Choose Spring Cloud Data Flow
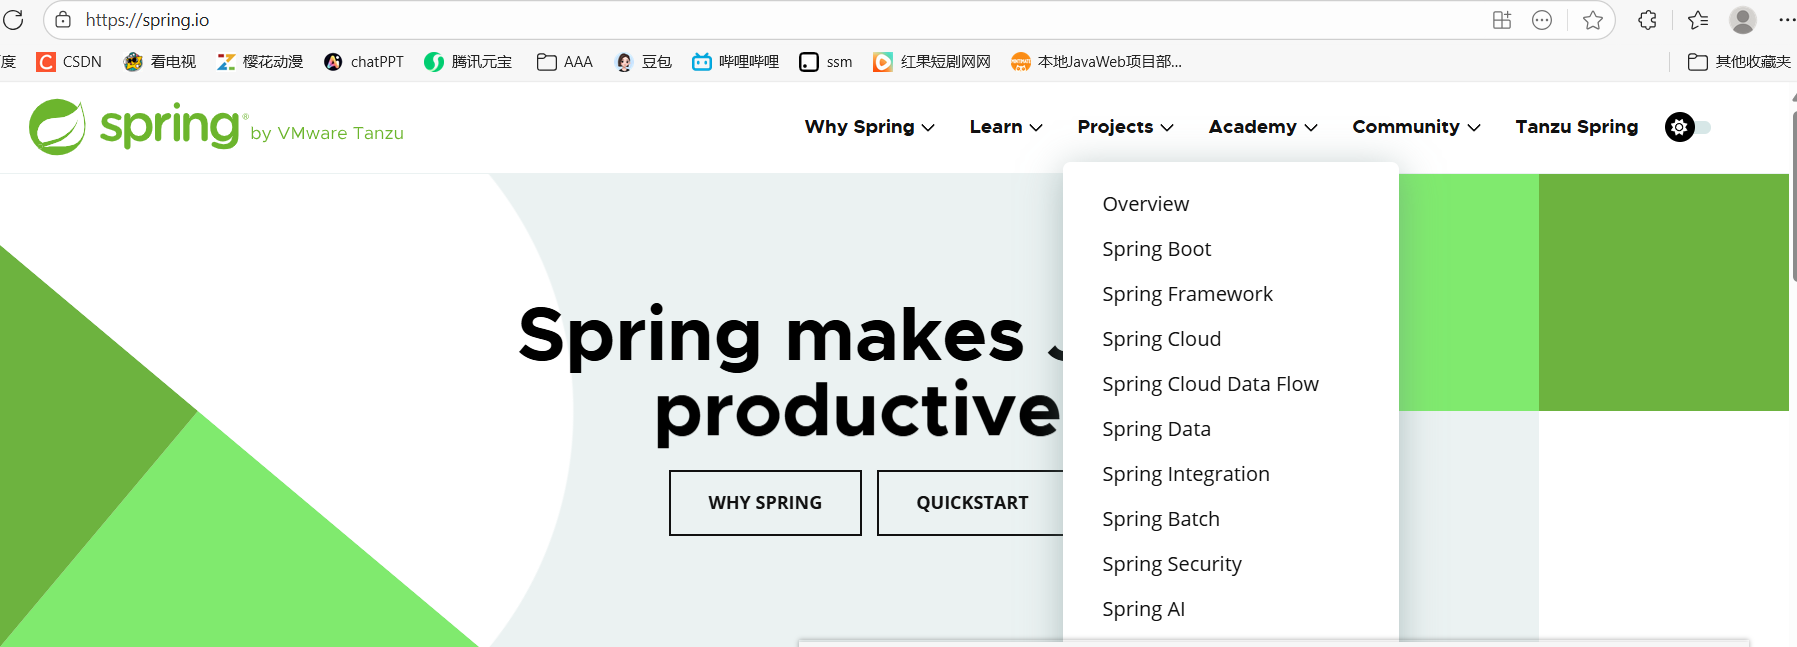Screen dimensions: 1797x647 coord(1211,384)
